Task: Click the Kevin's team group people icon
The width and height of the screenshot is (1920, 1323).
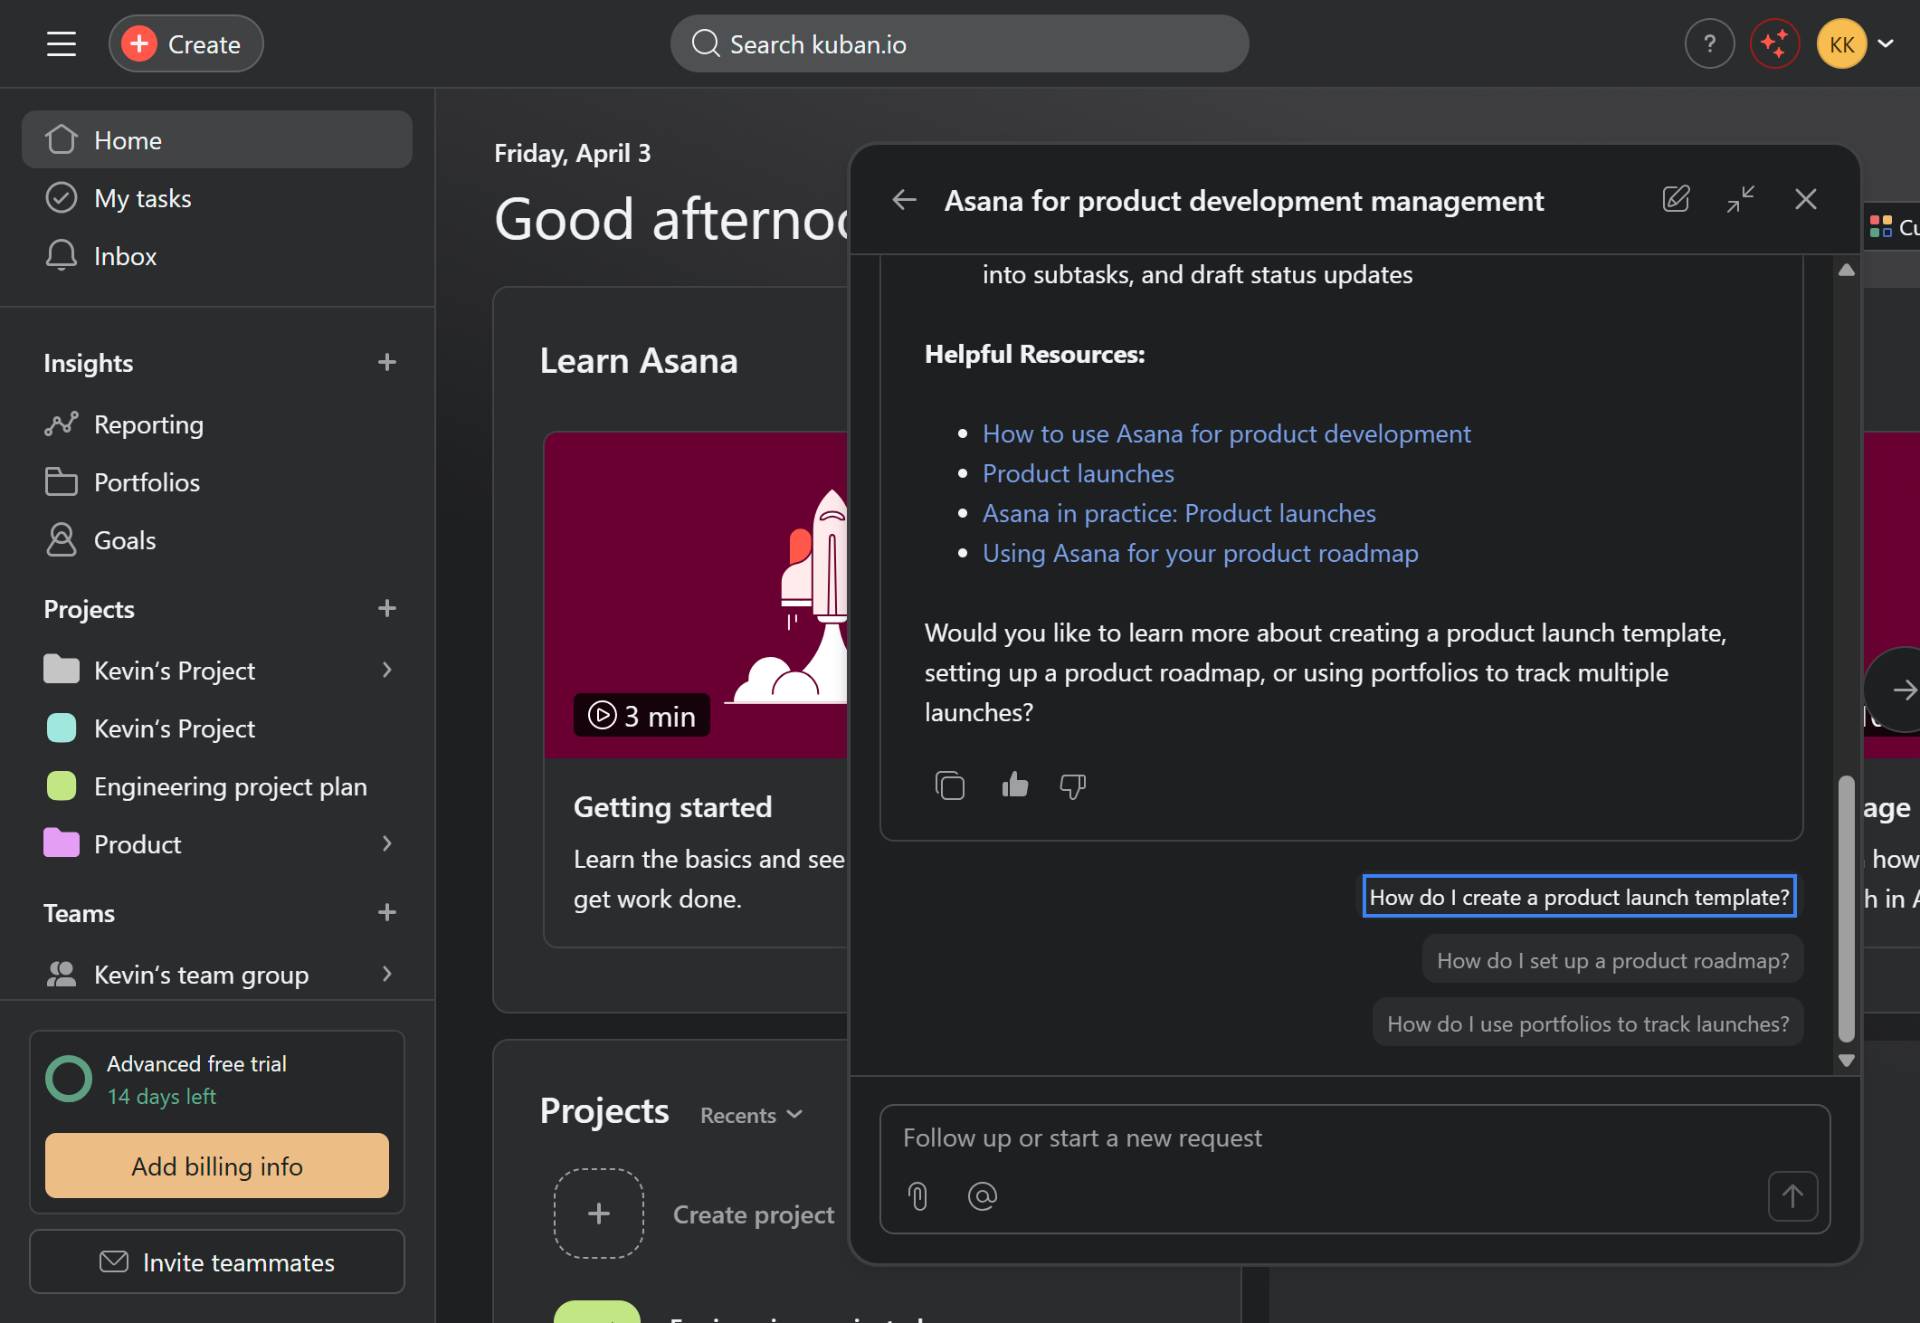Action: pos(61,974)
